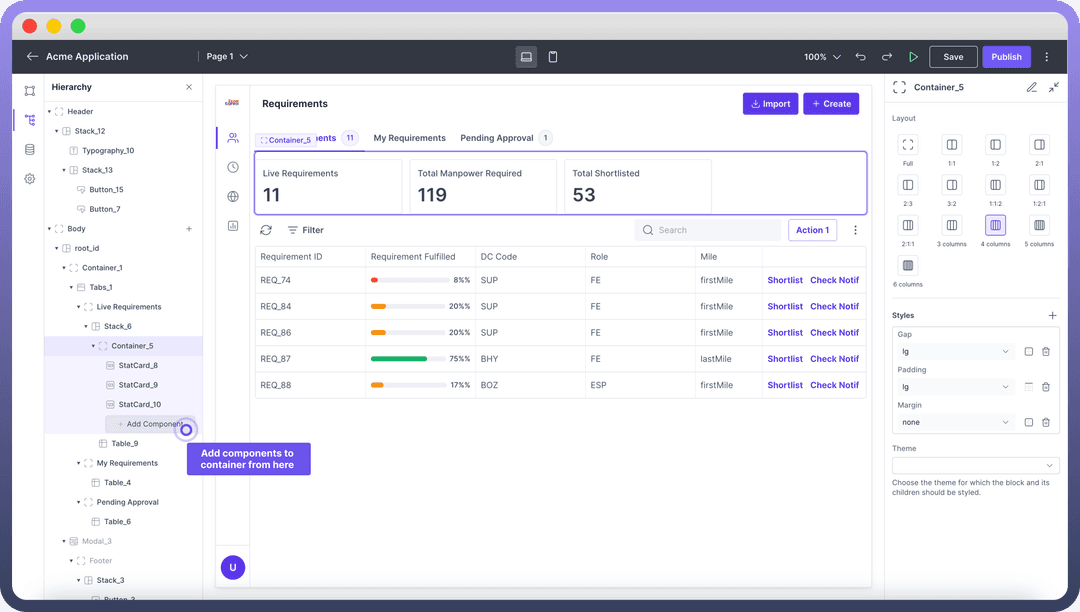The height and width of the screenshot is (612, 1080).
Task: Switch to mobile device preview icon
Action: [553, 57]
